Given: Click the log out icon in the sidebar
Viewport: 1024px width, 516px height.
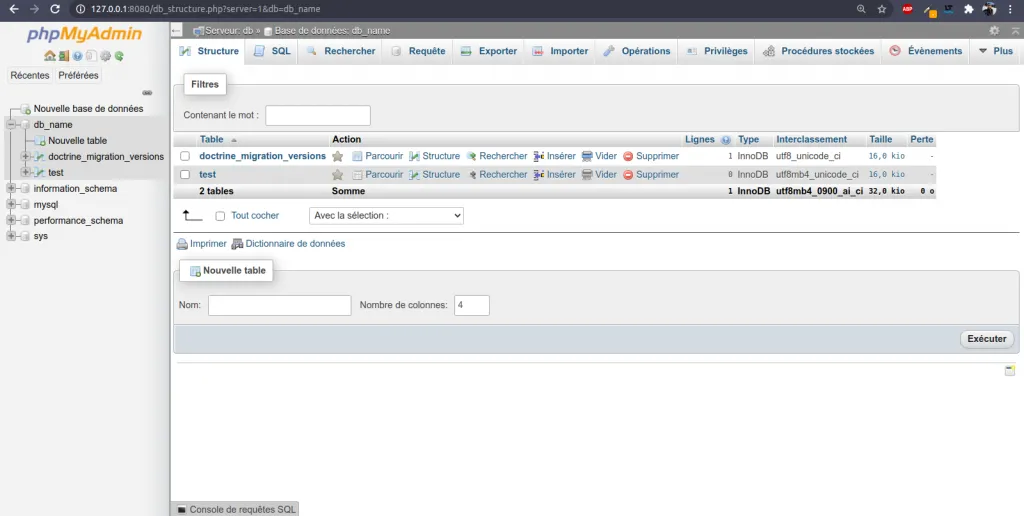Looking at the screenshot, I should pos(63,56).
